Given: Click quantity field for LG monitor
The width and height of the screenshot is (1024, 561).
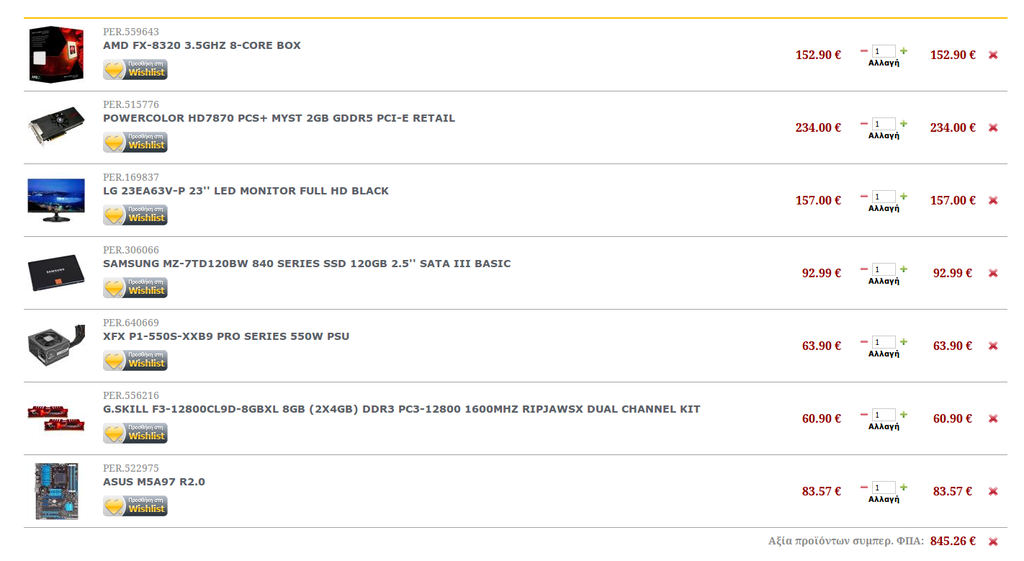Looking at the screenshot, I should pyautogui.click(x=884, y=197).
